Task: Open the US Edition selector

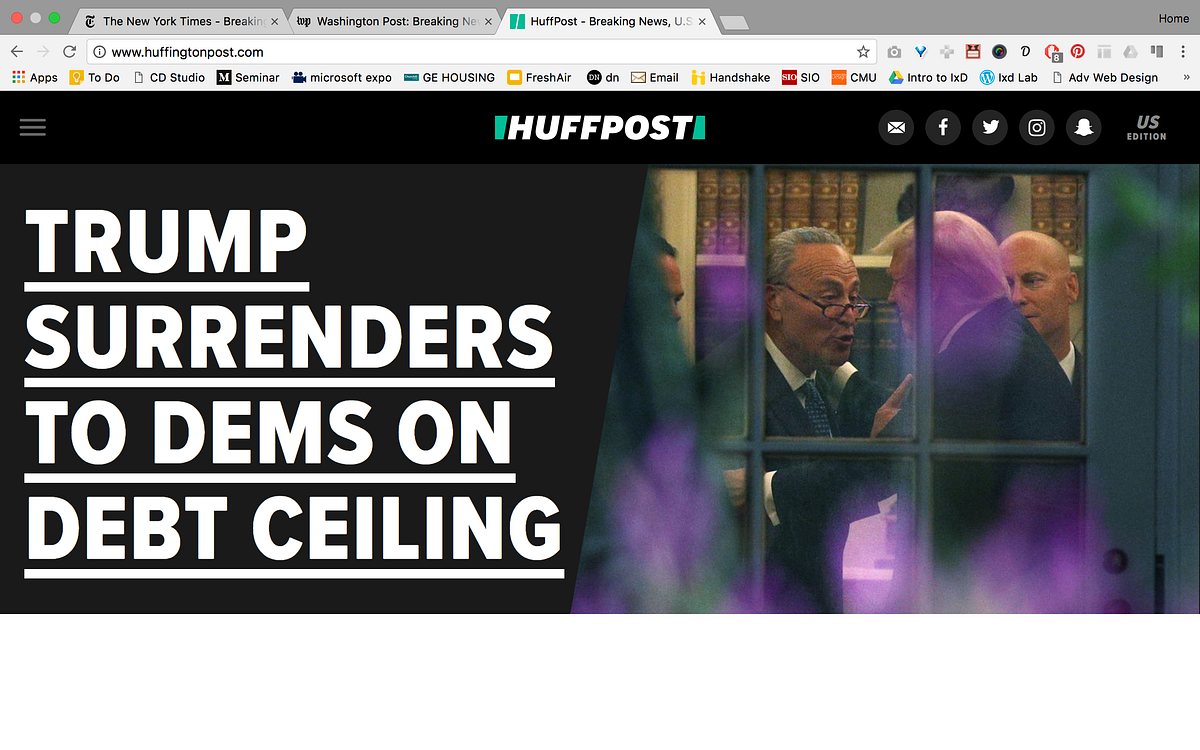Action: coord(1147,128)
